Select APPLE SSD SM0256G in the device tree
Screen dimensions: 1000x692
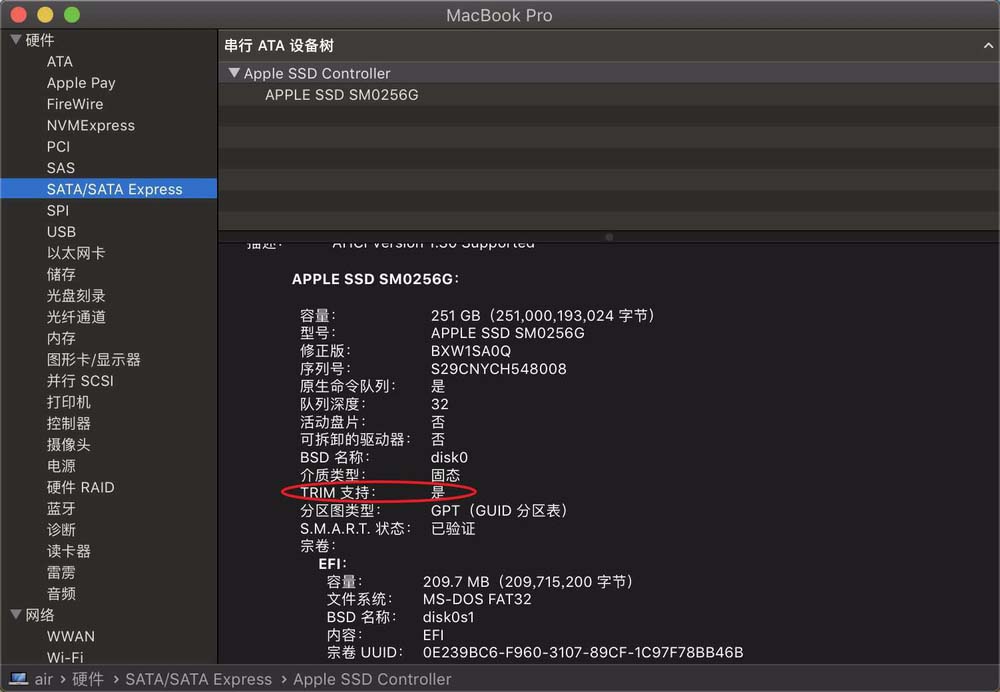340,94
